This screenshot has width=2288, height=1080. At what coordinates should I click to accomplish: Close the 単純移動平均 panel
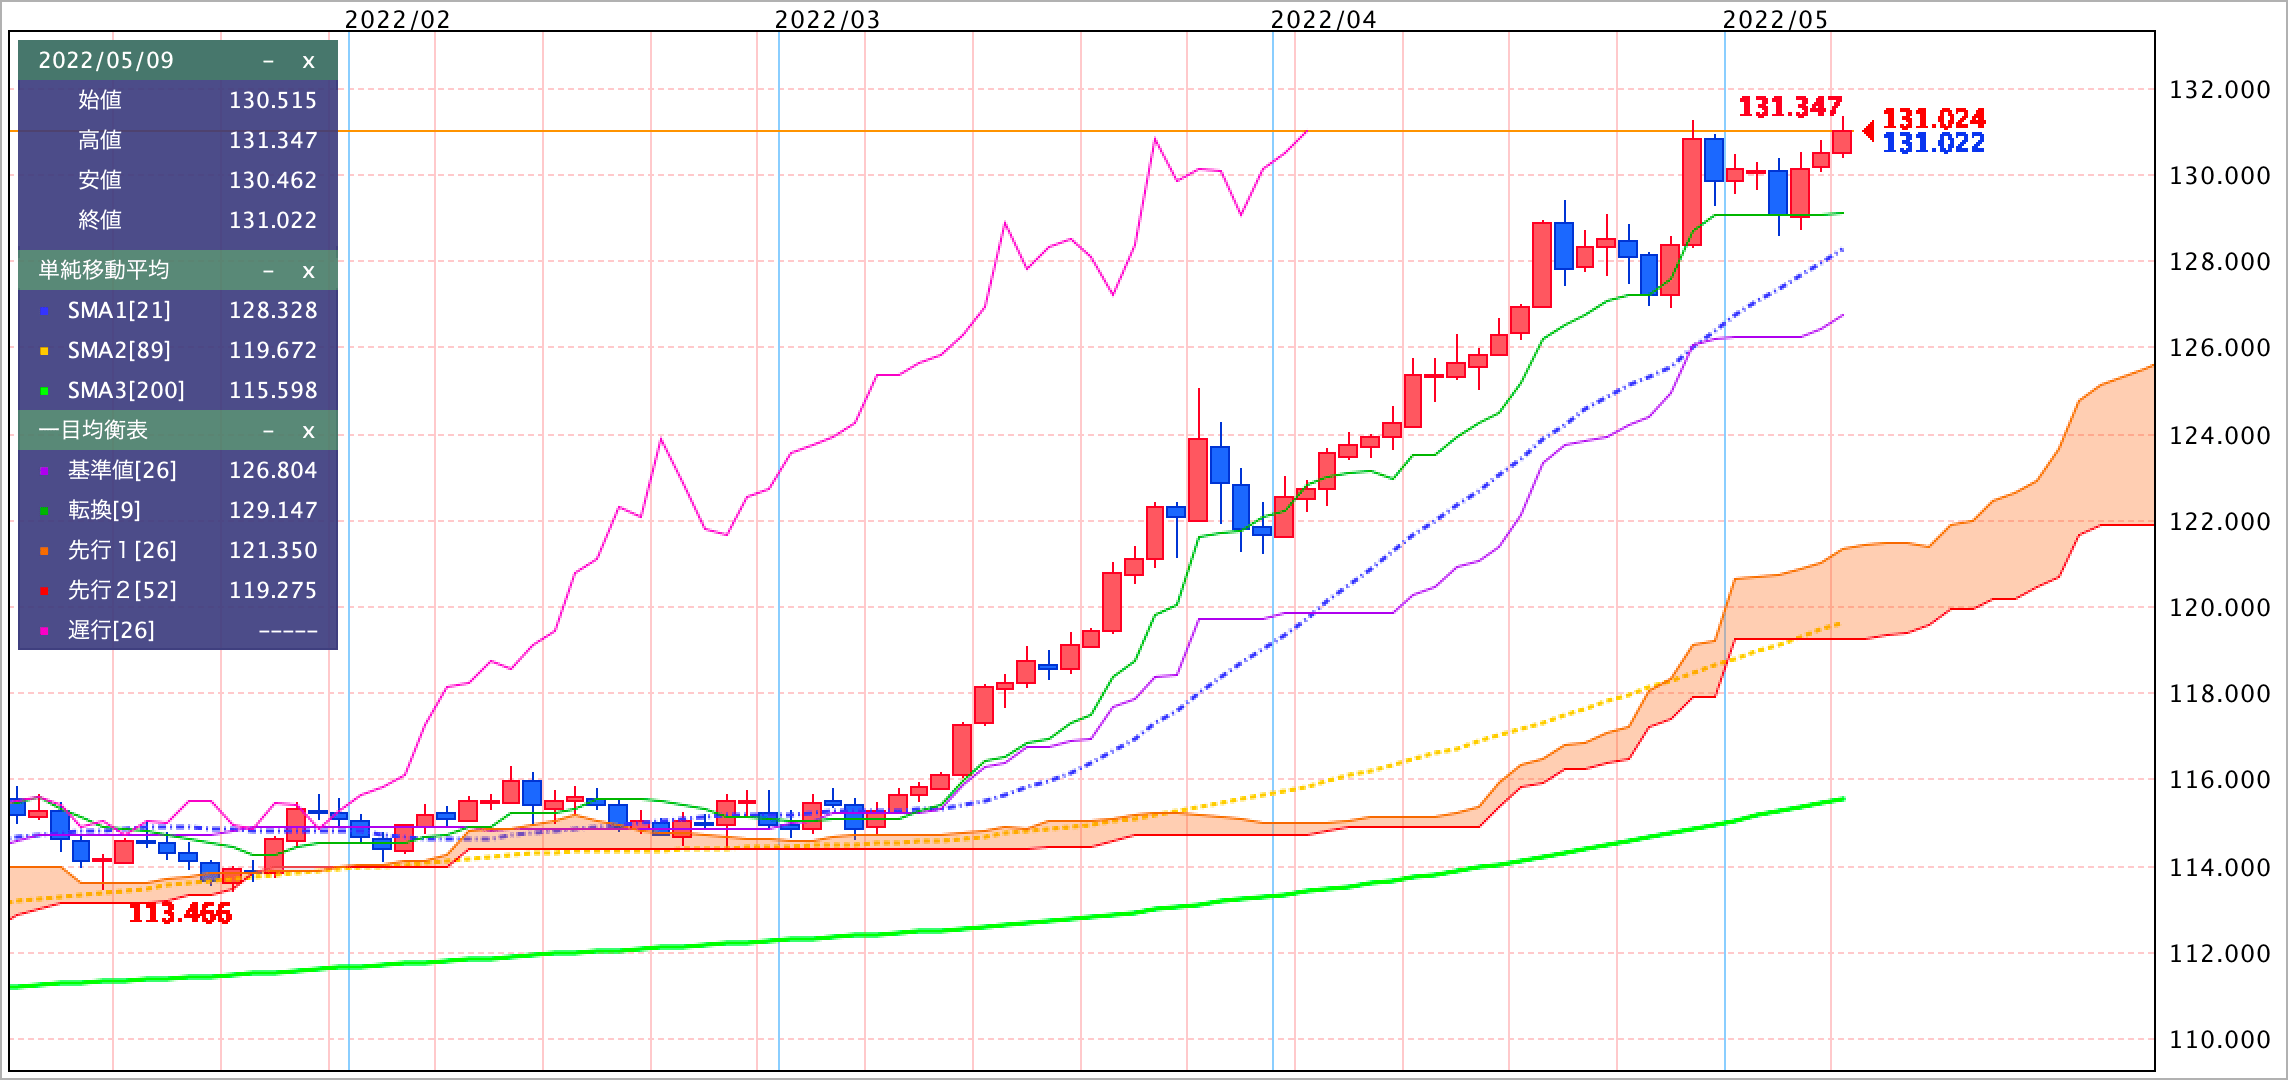coord(308,271)
